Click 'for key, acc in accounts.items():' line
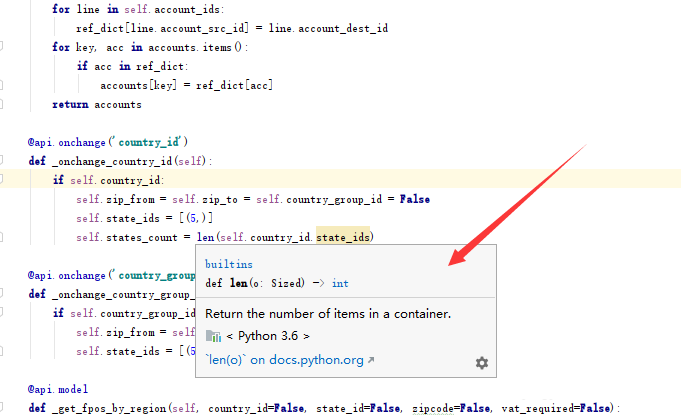Viewport: 681px width, 415px height. tap(150, 47)
